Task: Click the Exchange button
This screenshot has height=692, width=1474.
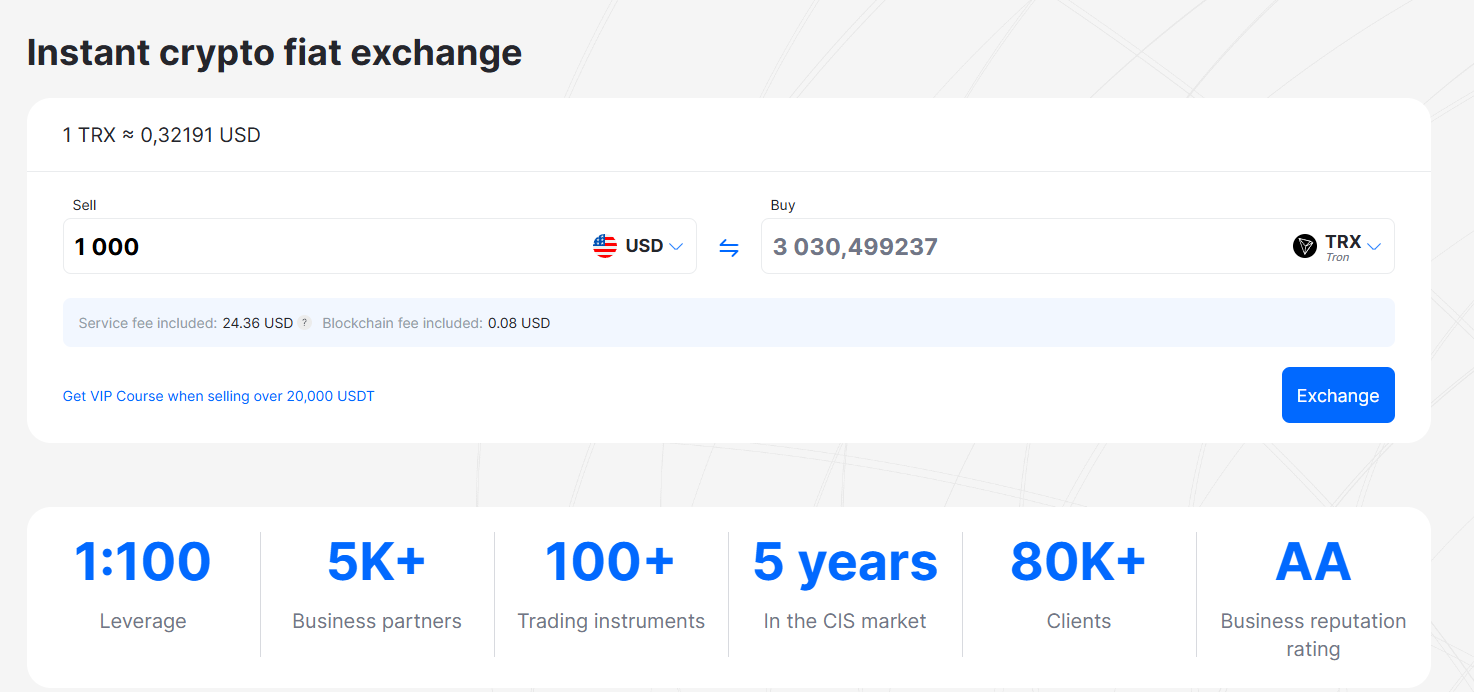Action: click(x=1338, y=395)
